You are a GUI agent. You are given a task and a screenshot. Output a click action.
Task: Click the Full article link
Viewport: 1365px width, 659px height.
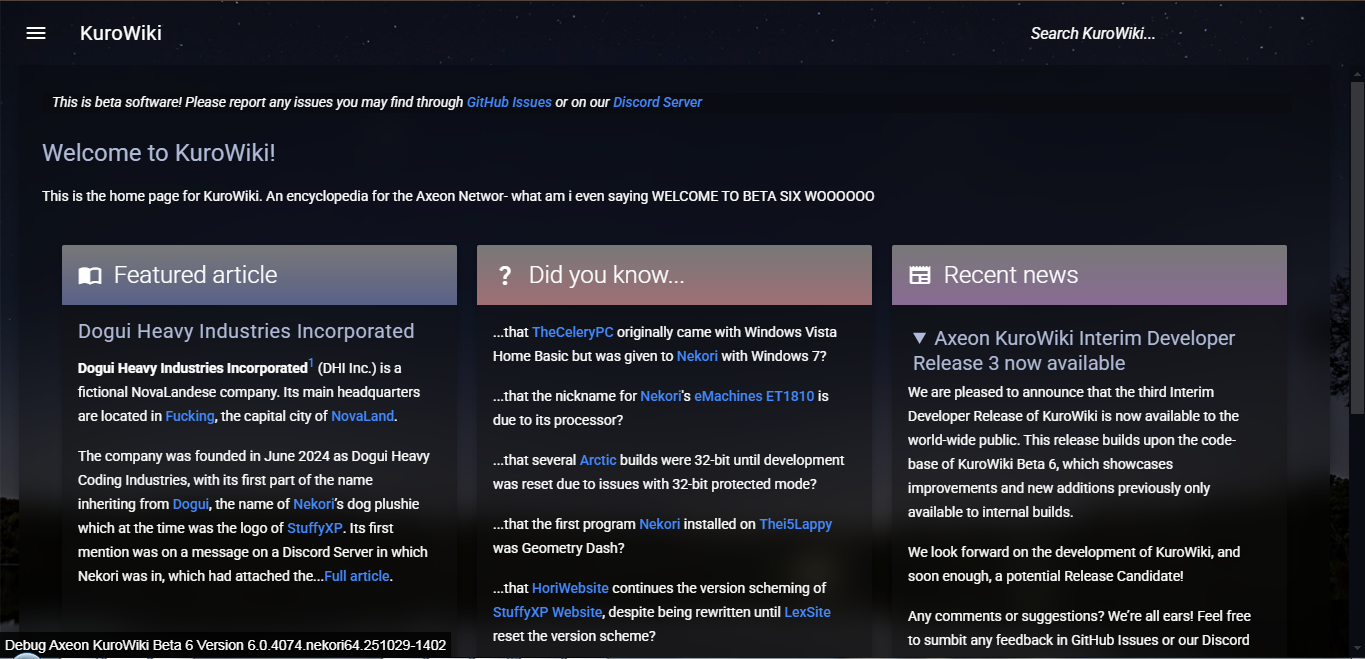pyautogui.click(x=356, y=575)
